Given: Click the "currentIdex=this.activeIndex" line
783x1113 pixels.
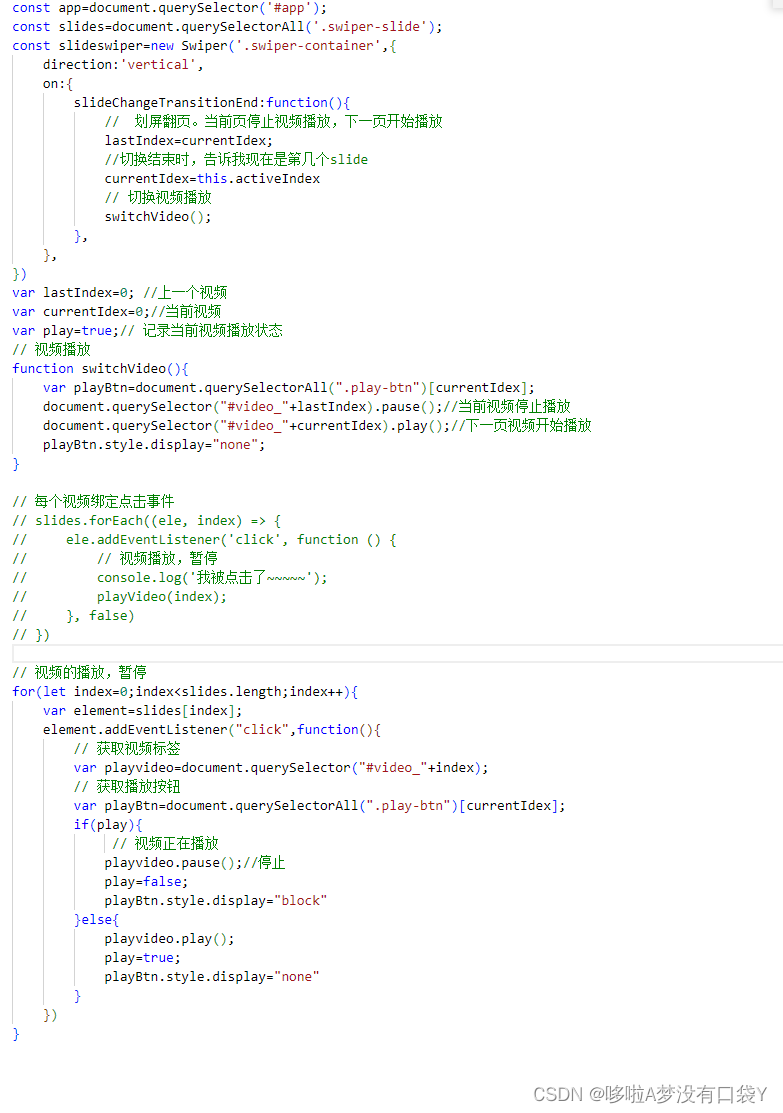Looking at the screenshot, I should [212, 179].
